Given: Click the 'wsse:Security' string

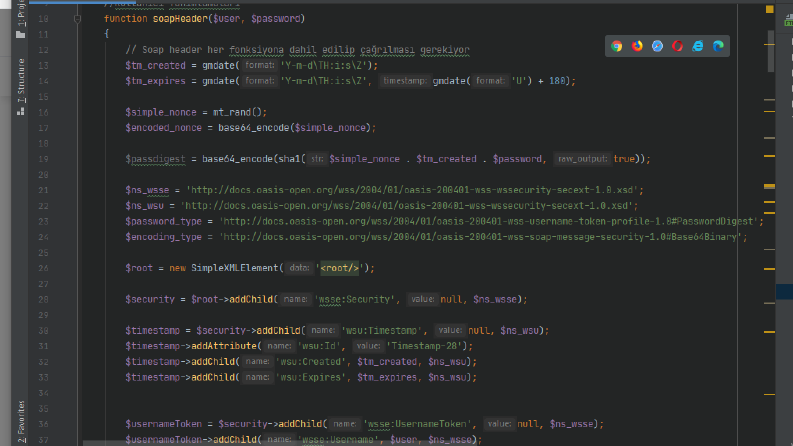Looking at the screenshot, I should pos(355,299).
